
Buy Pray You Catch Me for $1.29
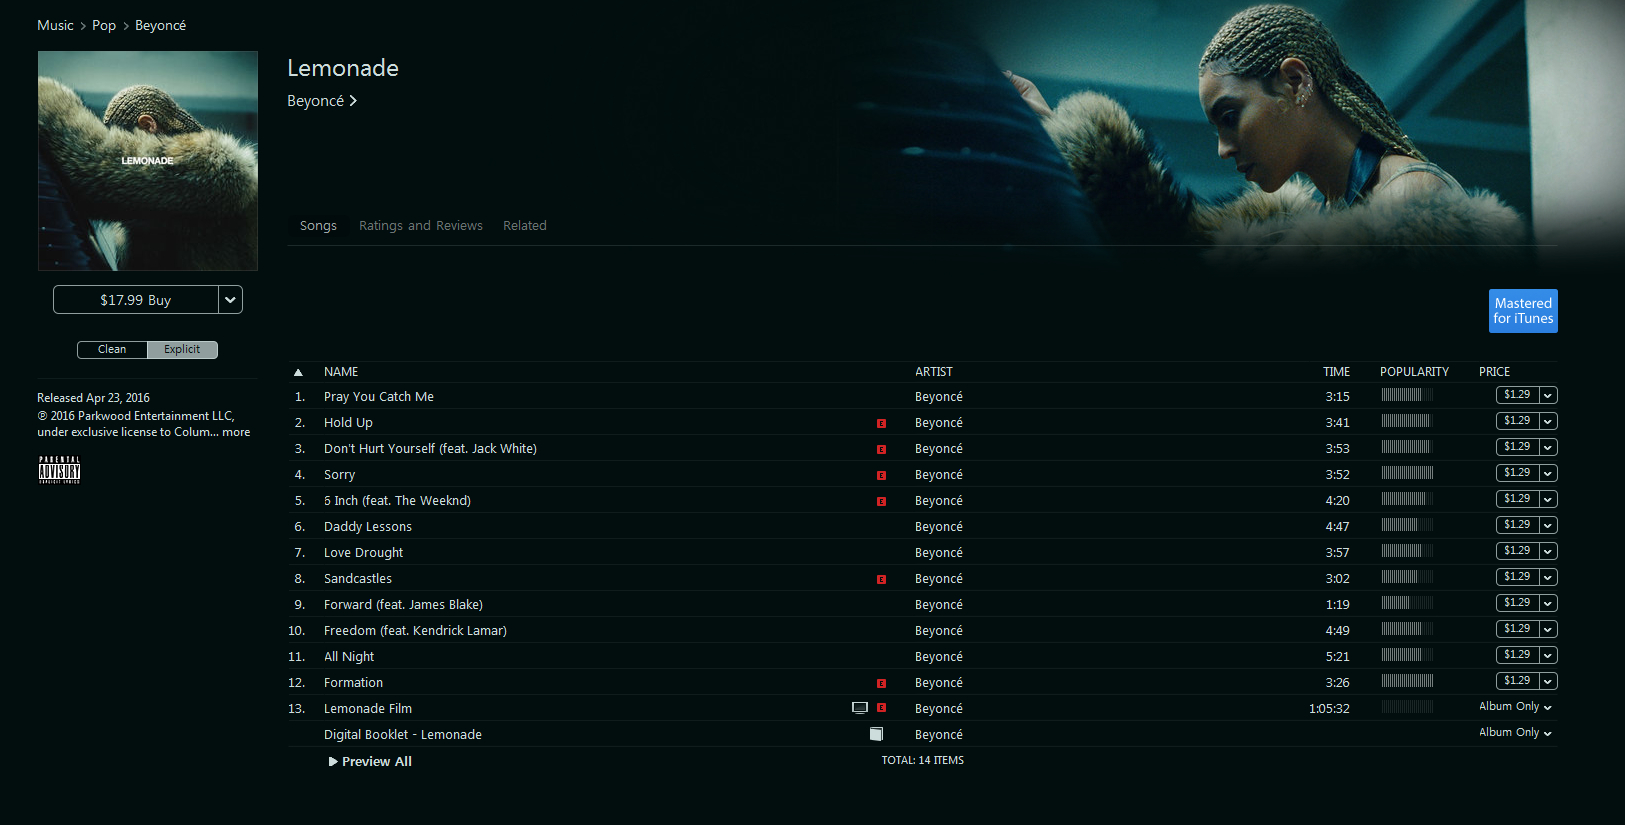pos(1517,396)
